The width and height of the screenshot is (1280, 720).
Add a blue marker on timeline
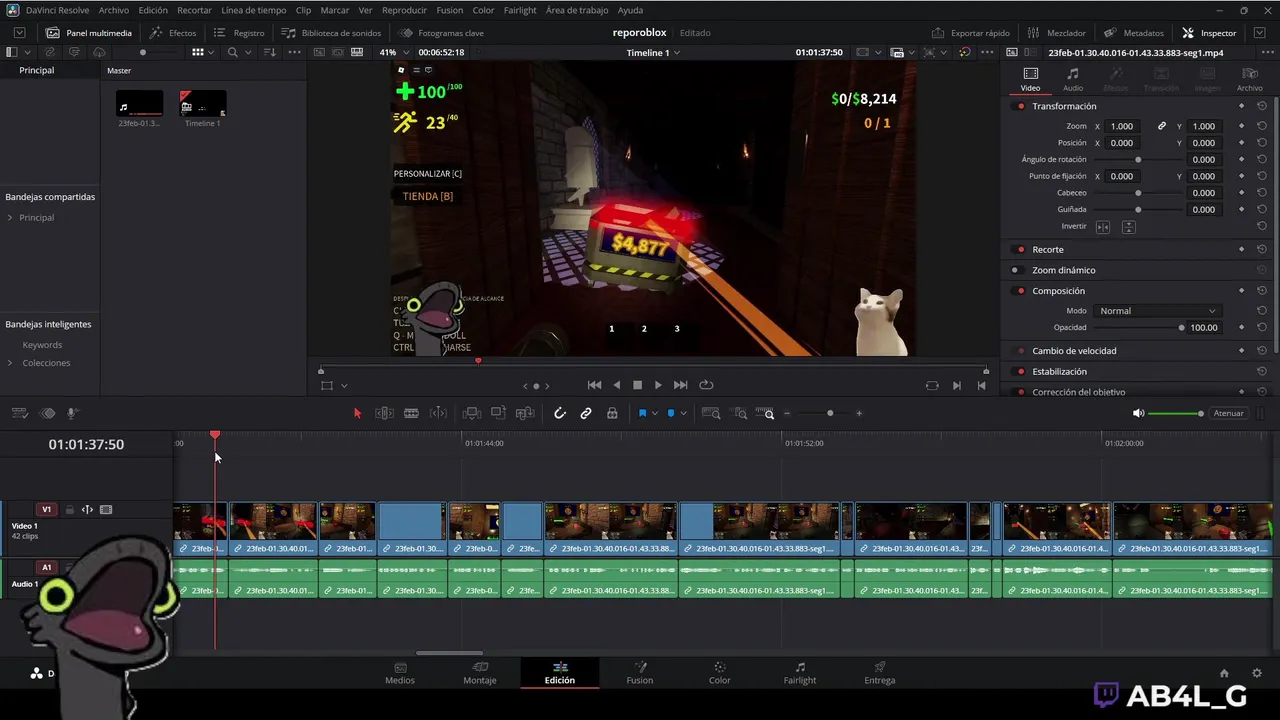[671, 413]
